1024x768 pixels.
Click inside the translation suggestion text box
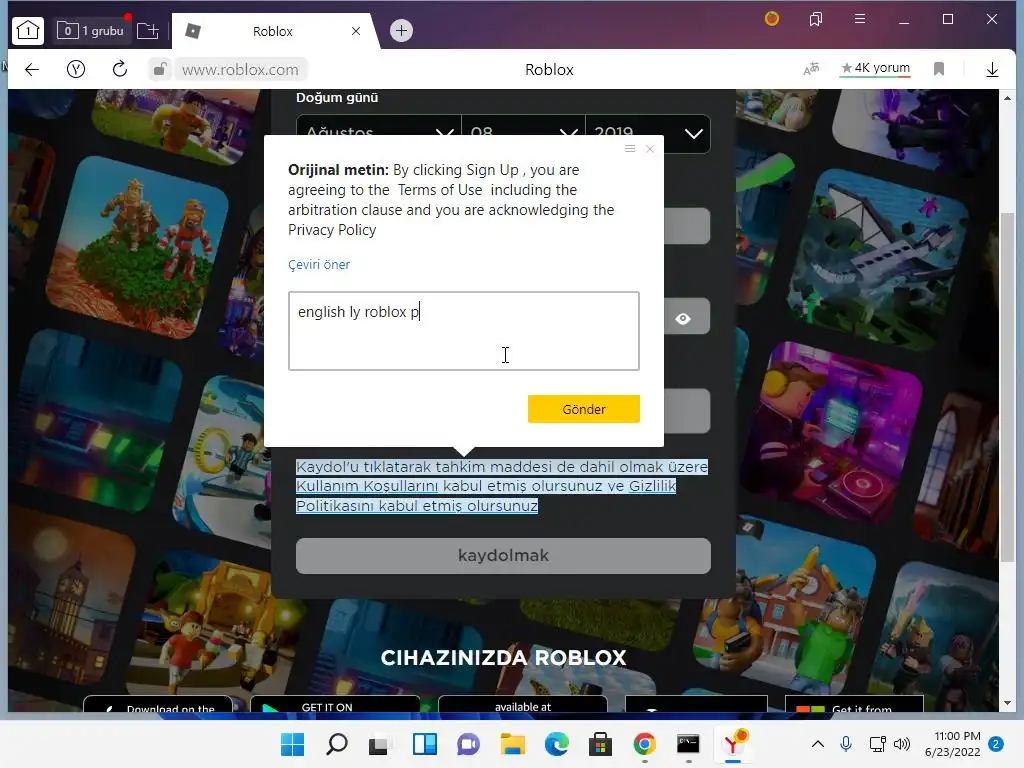464,331
